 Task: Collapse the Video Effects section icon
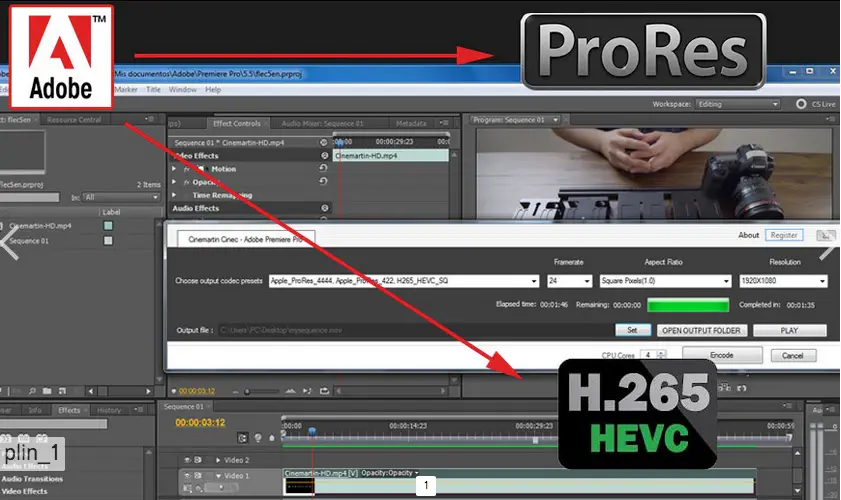tap(324, 155)
